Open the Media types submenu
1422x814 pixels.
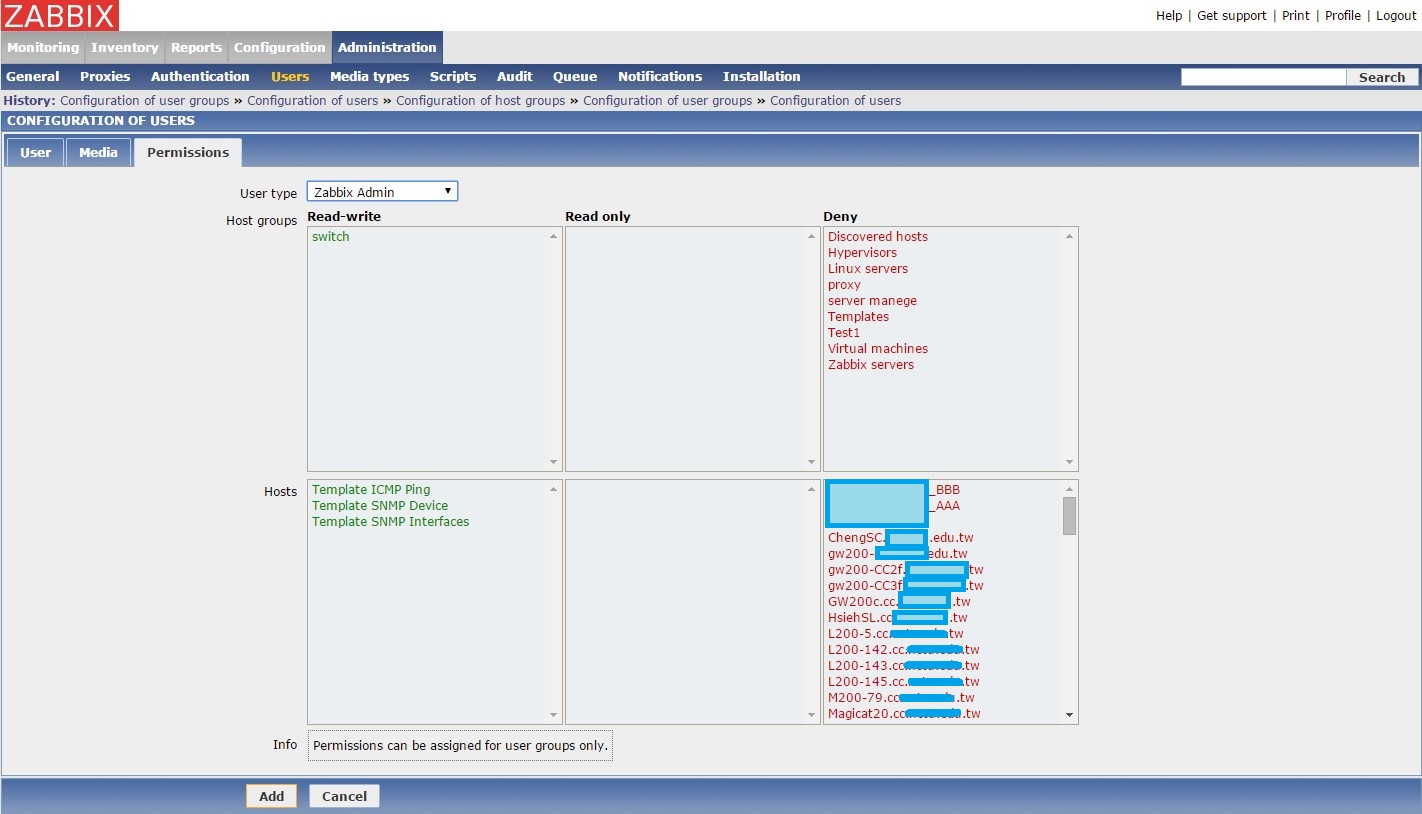tap(369, 76)
